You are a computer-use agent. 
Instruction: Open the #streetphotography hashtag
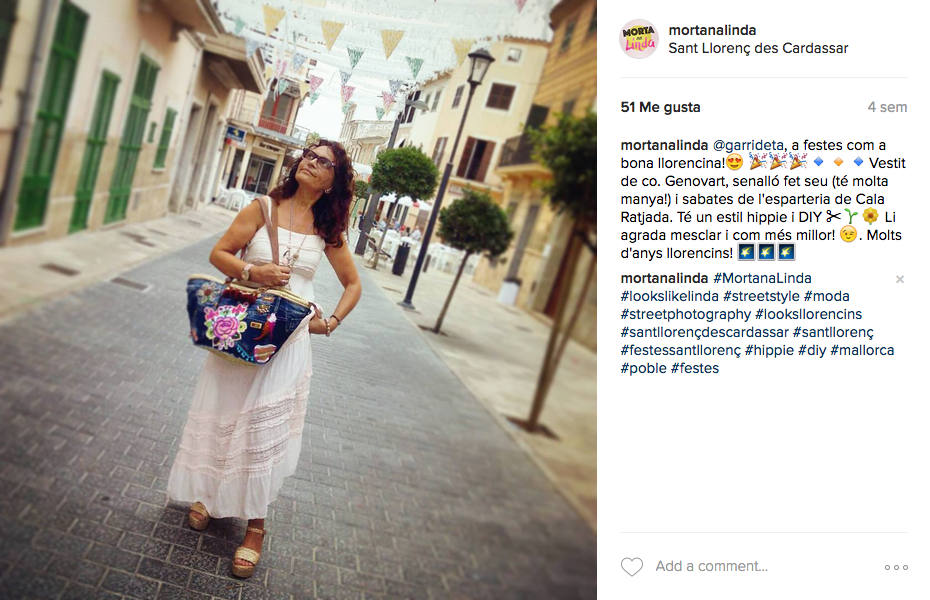686,314
